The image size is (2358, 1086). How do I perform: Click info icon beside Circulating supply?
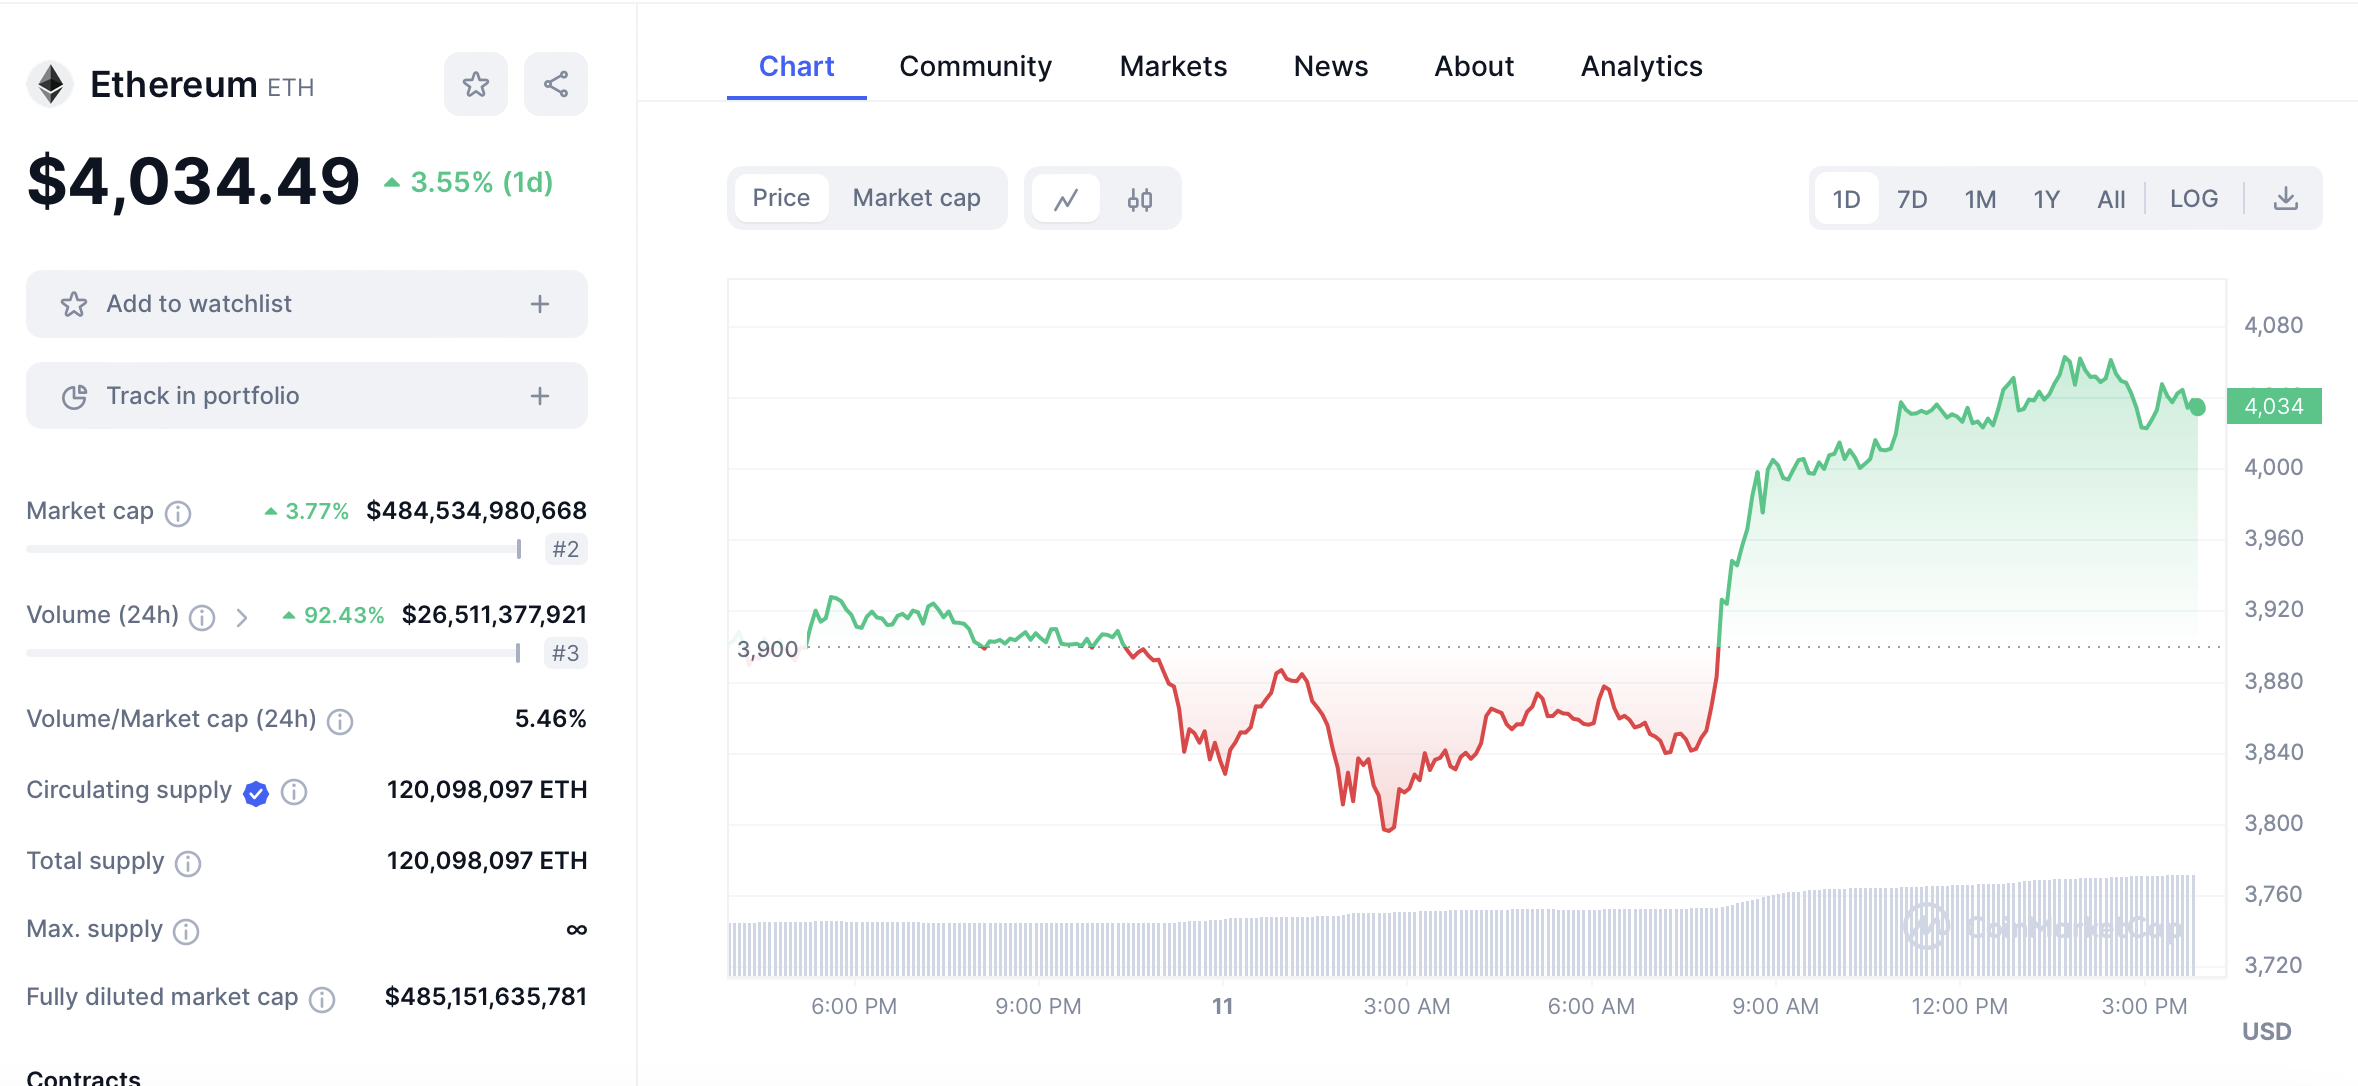tap(294, 792)
